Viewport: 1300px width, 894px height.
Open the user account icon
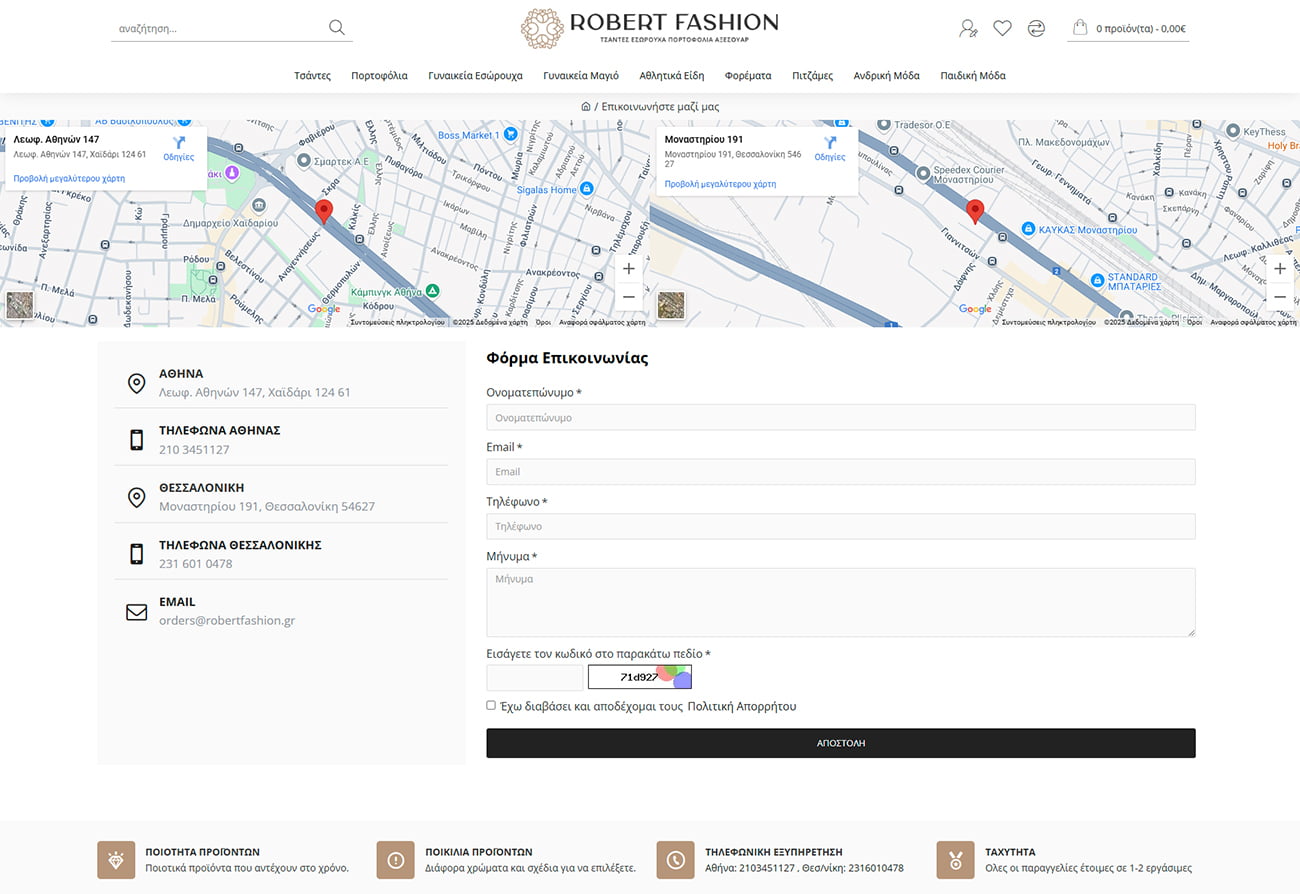(x=968, y=28)
